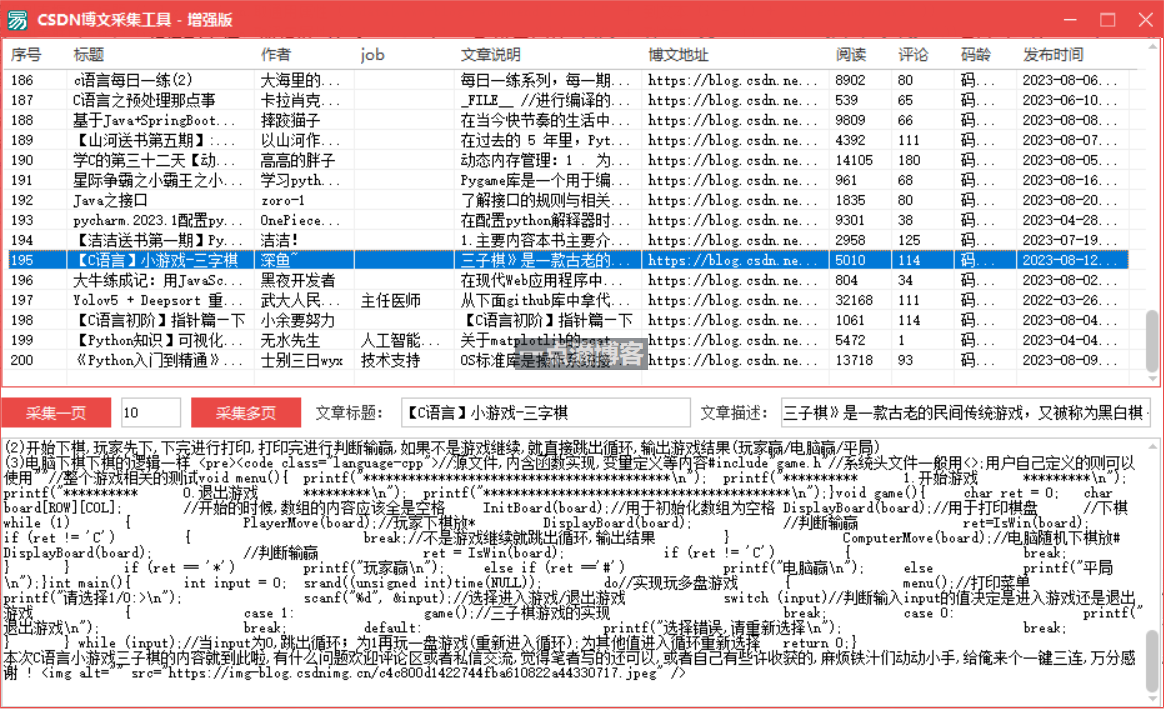
Task: Click the publish date 2023-06-10
Action: click(1070, 100)
